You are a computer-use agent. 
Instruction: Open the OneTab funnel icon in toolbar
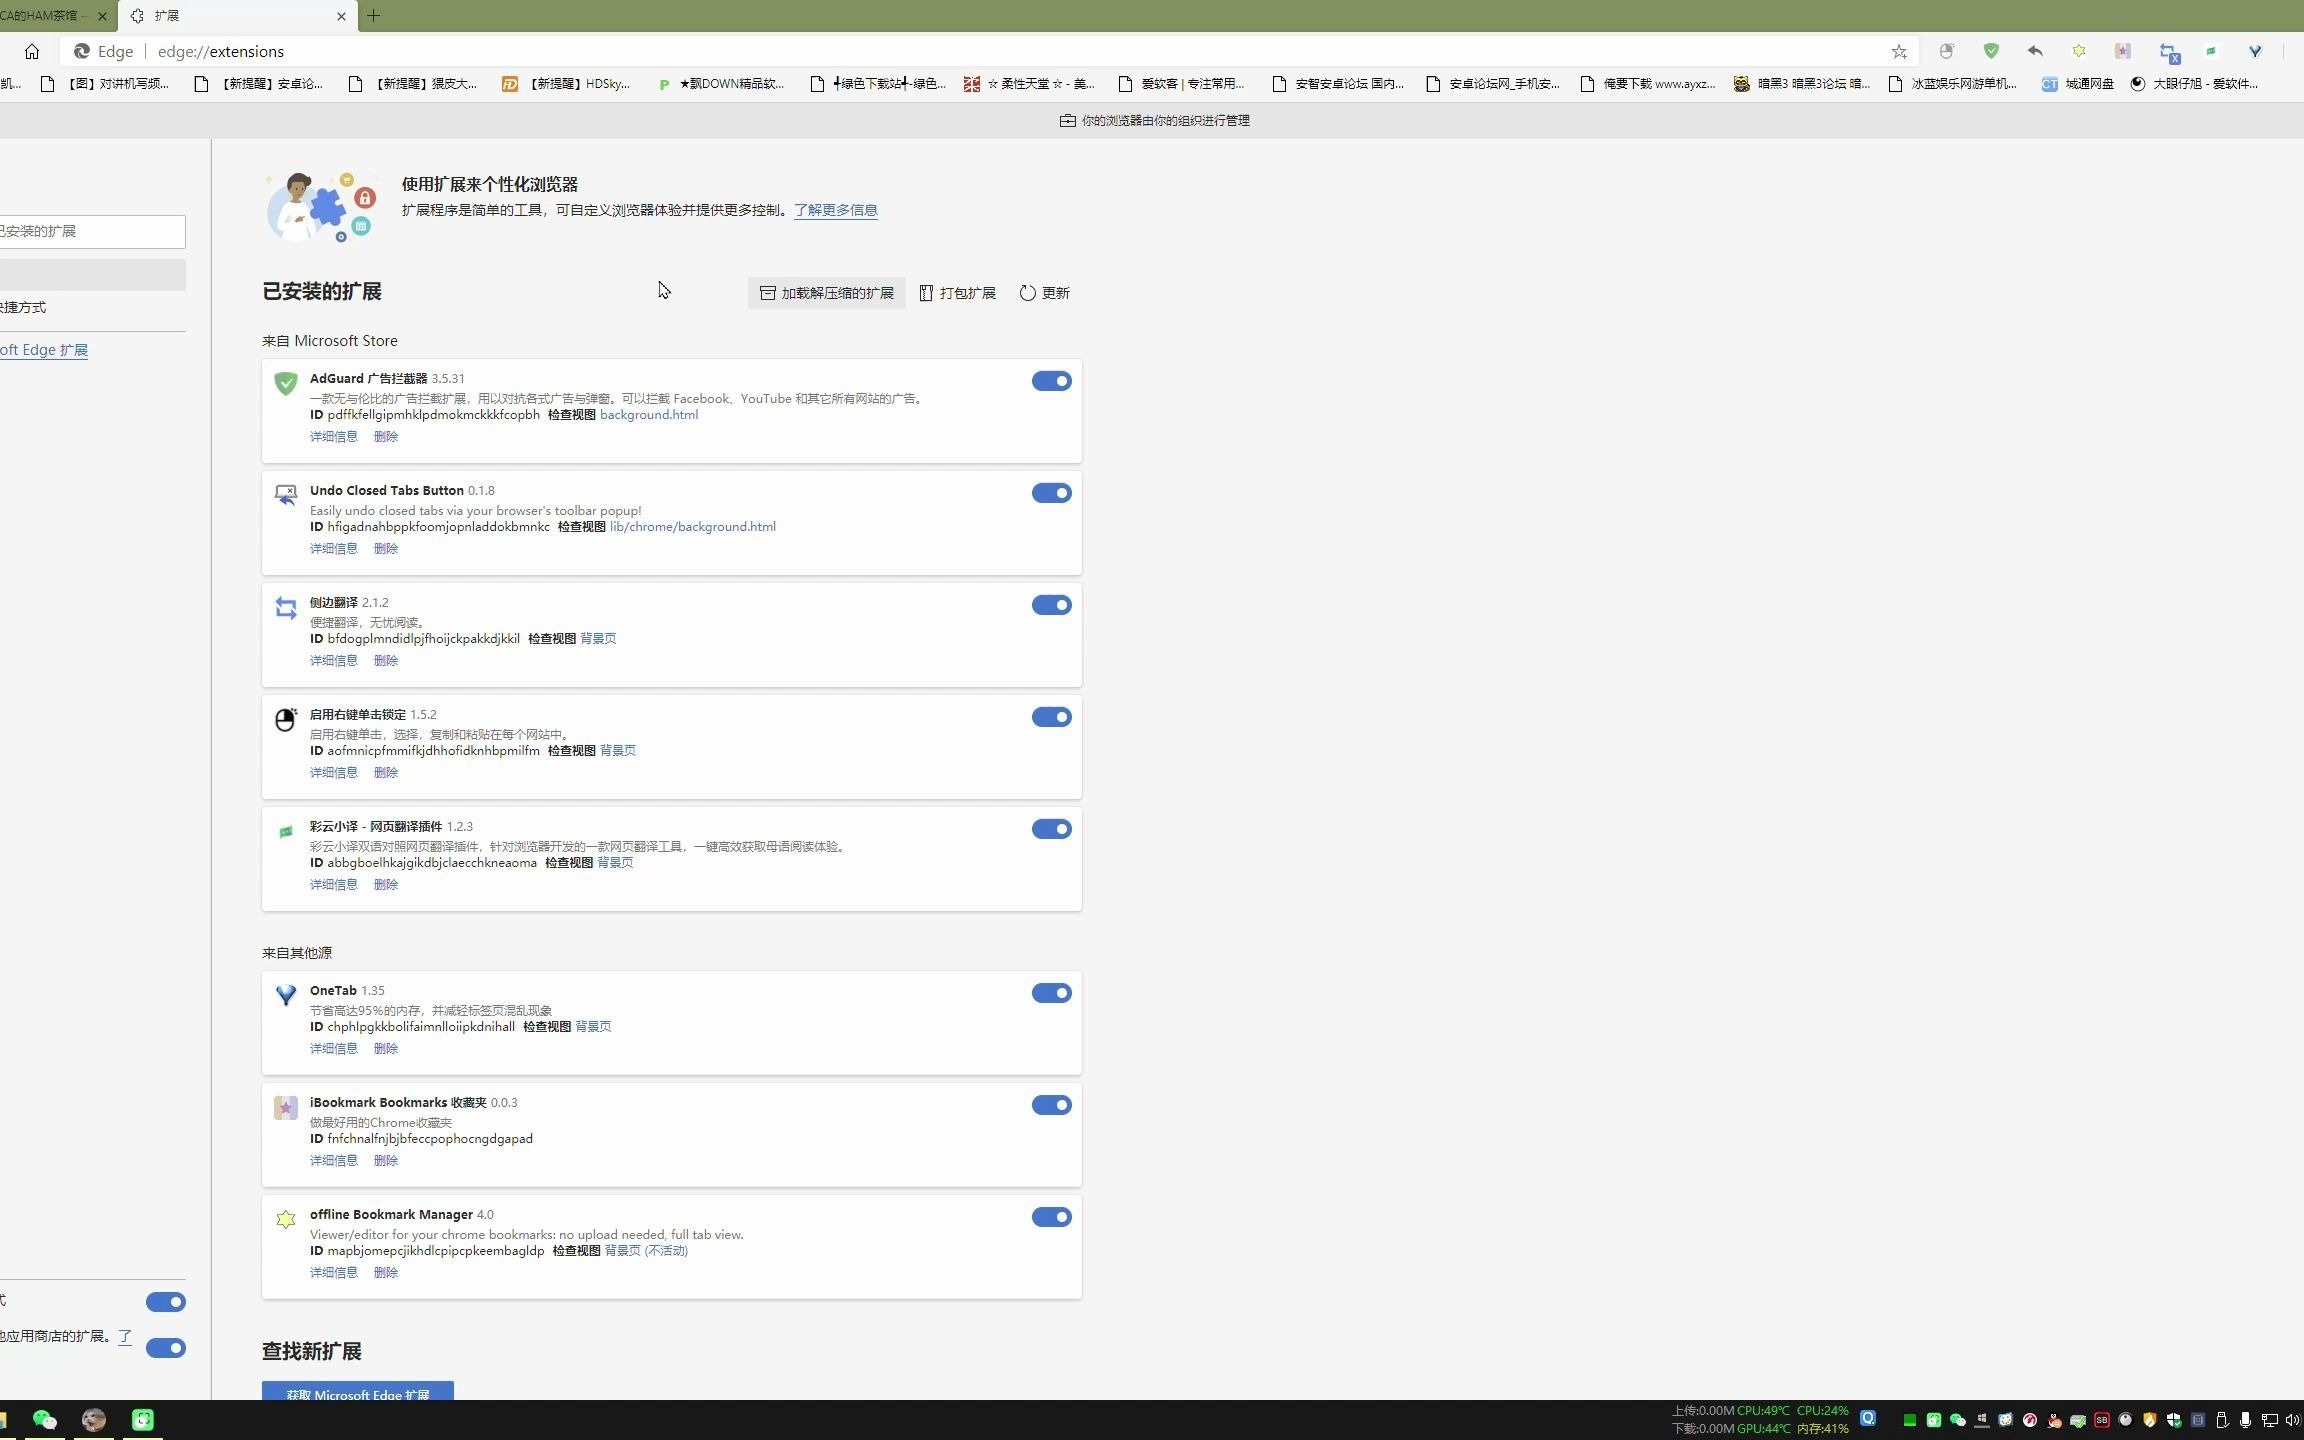tap(2255, 51)
